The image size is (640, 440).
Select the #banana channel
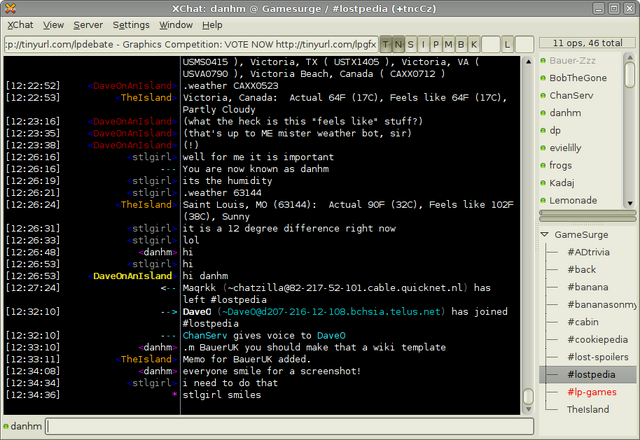click(x=588, y=287)
